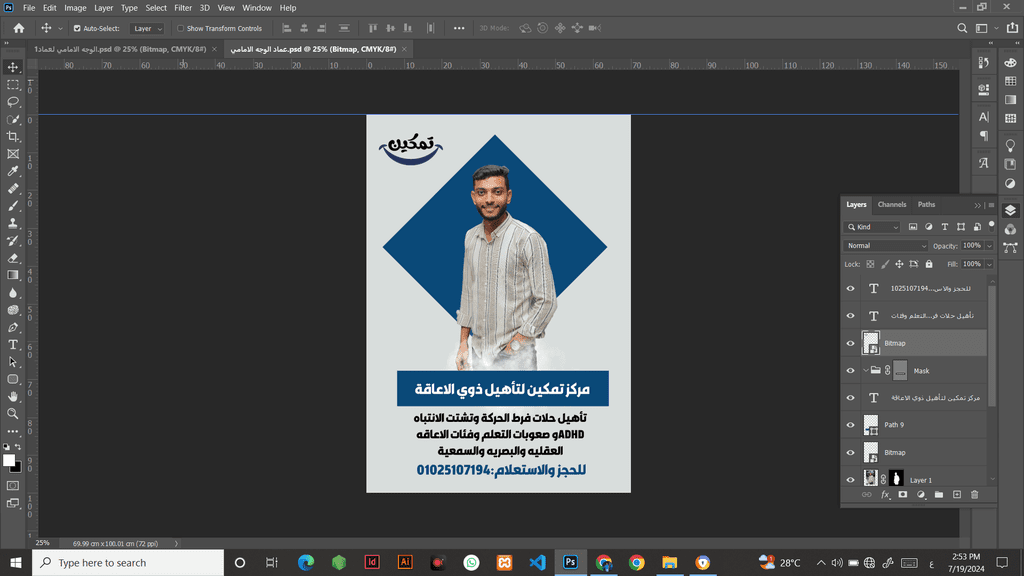The image size is (1024, 576).
Task: Swap foreground and background colors
Action: click(x=18, y=447)
